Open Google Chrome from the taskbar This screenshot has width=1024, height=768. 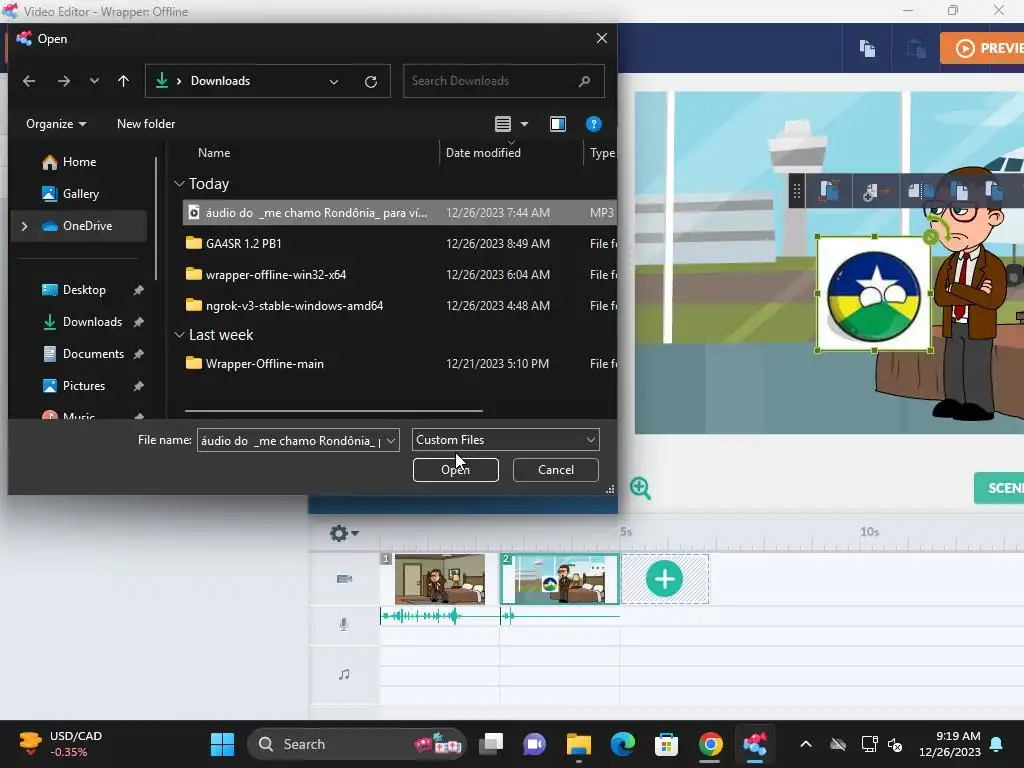point(710,744)
